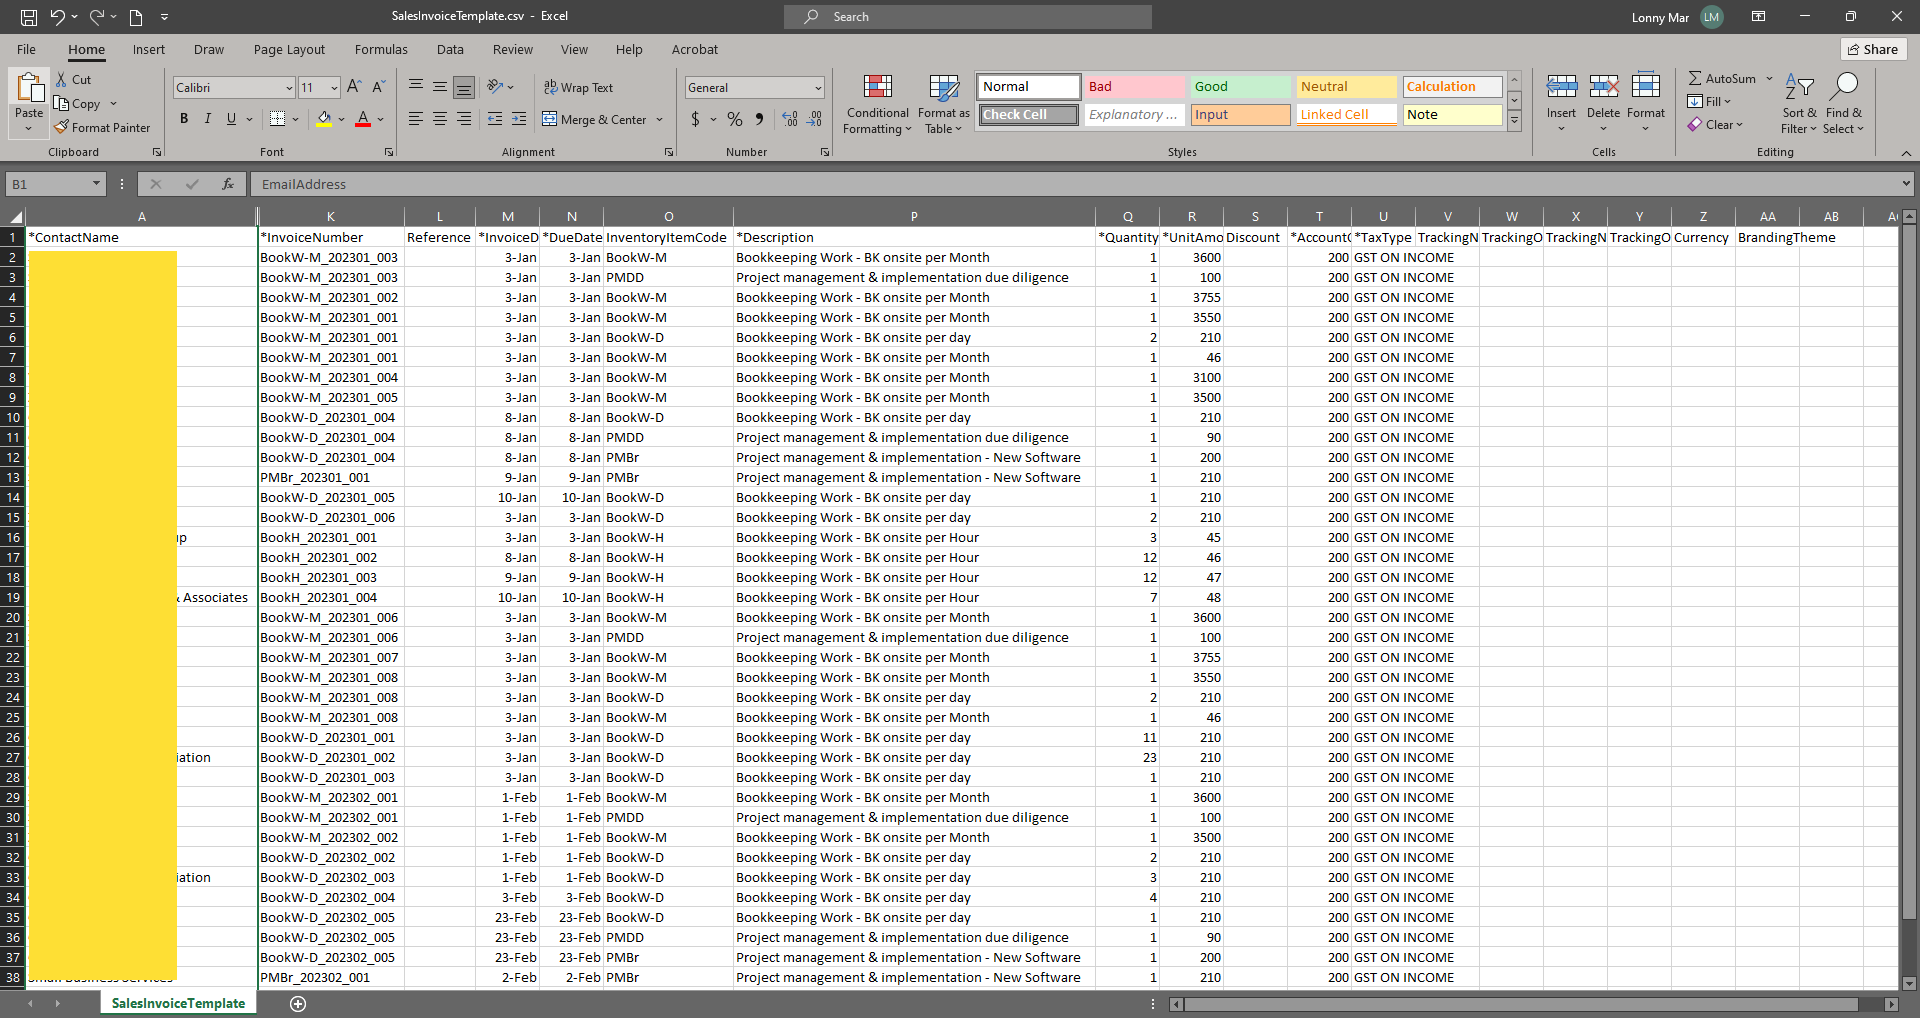Open the General number format dropdown

tap(818, 88)
